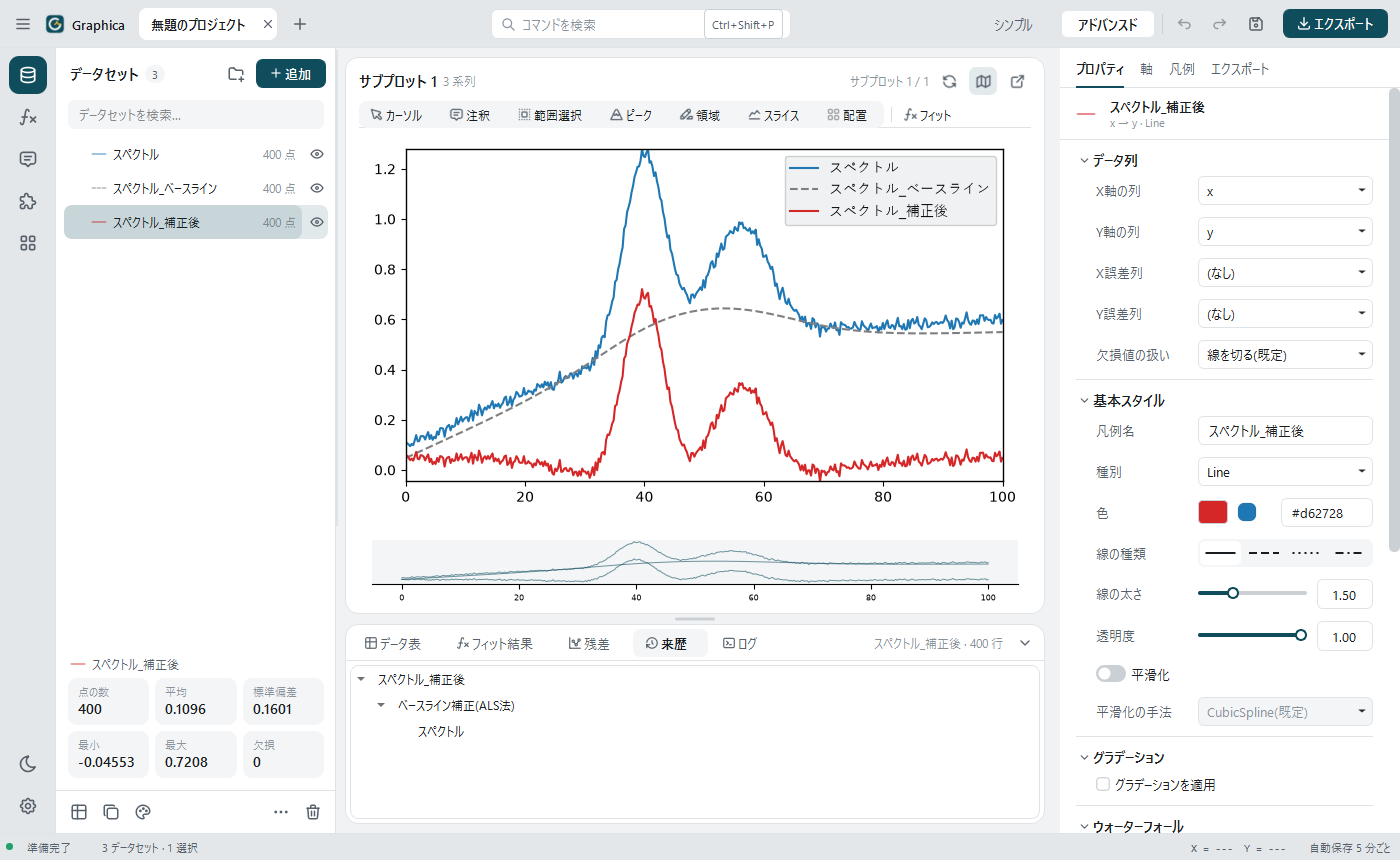Open the X軸の列 dropdown
Screen dimensions: 1400x860
click(x=1285, y=190)
